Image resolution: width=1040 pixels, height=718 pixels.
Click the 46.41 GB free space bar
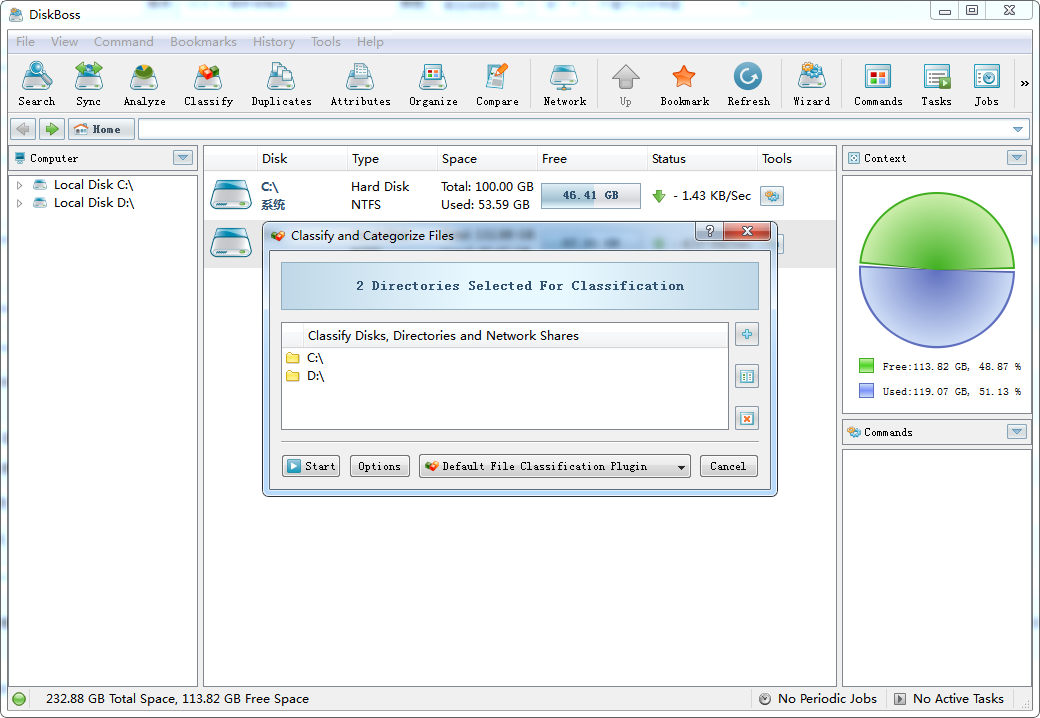[x=590, y=196]
